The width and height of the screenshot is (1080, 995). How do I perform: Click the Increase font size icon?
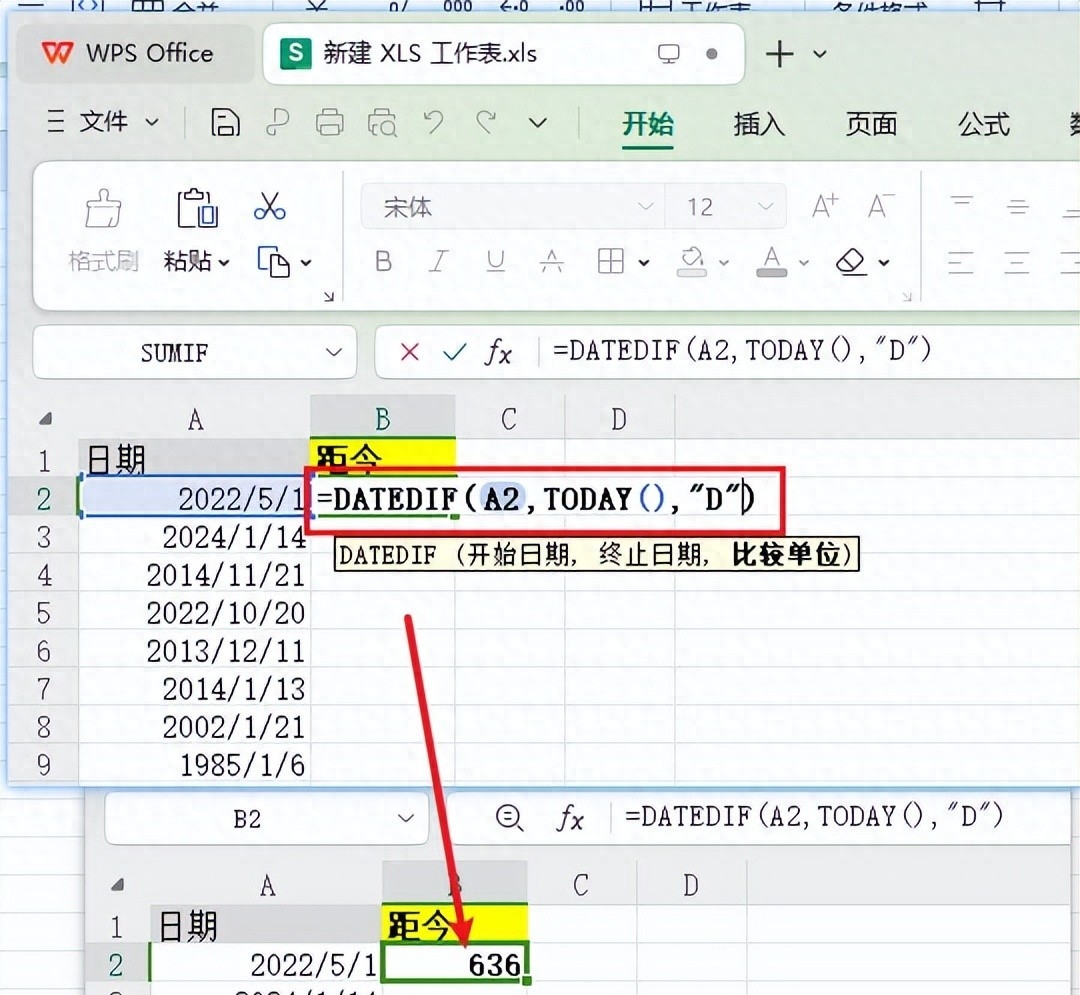click(825, 207)
